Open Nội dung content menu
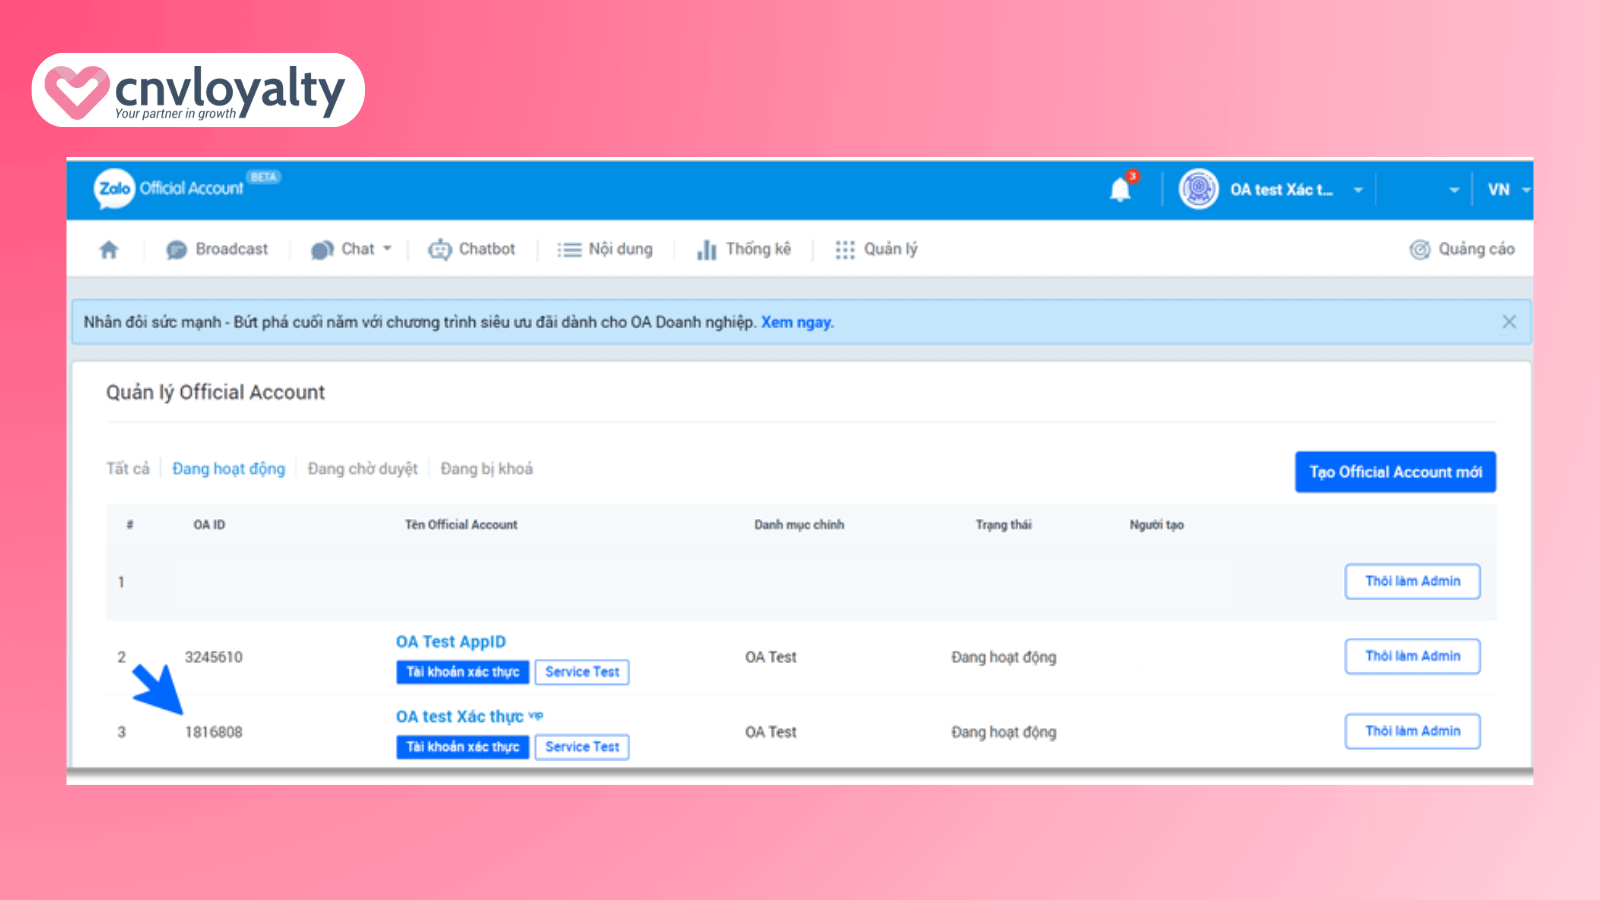The image size is (1600, 900). click(x=605, y=249)
